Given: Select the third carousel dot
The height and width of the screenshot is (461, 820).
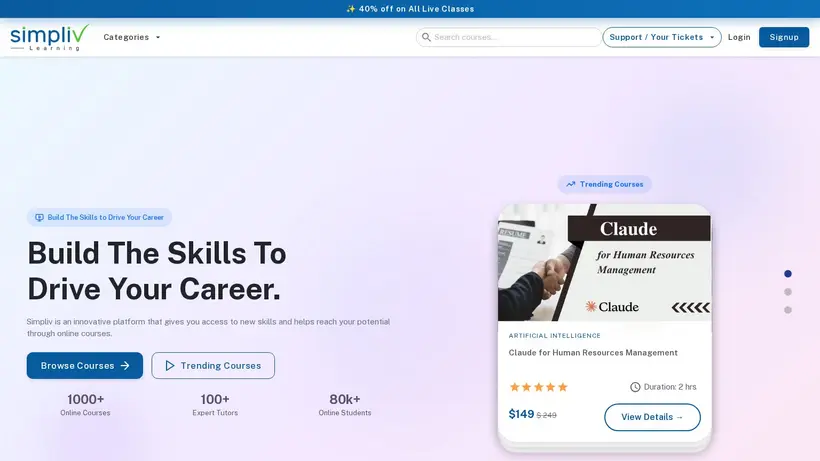Looking at the screenshot, I should coord(788,310).
